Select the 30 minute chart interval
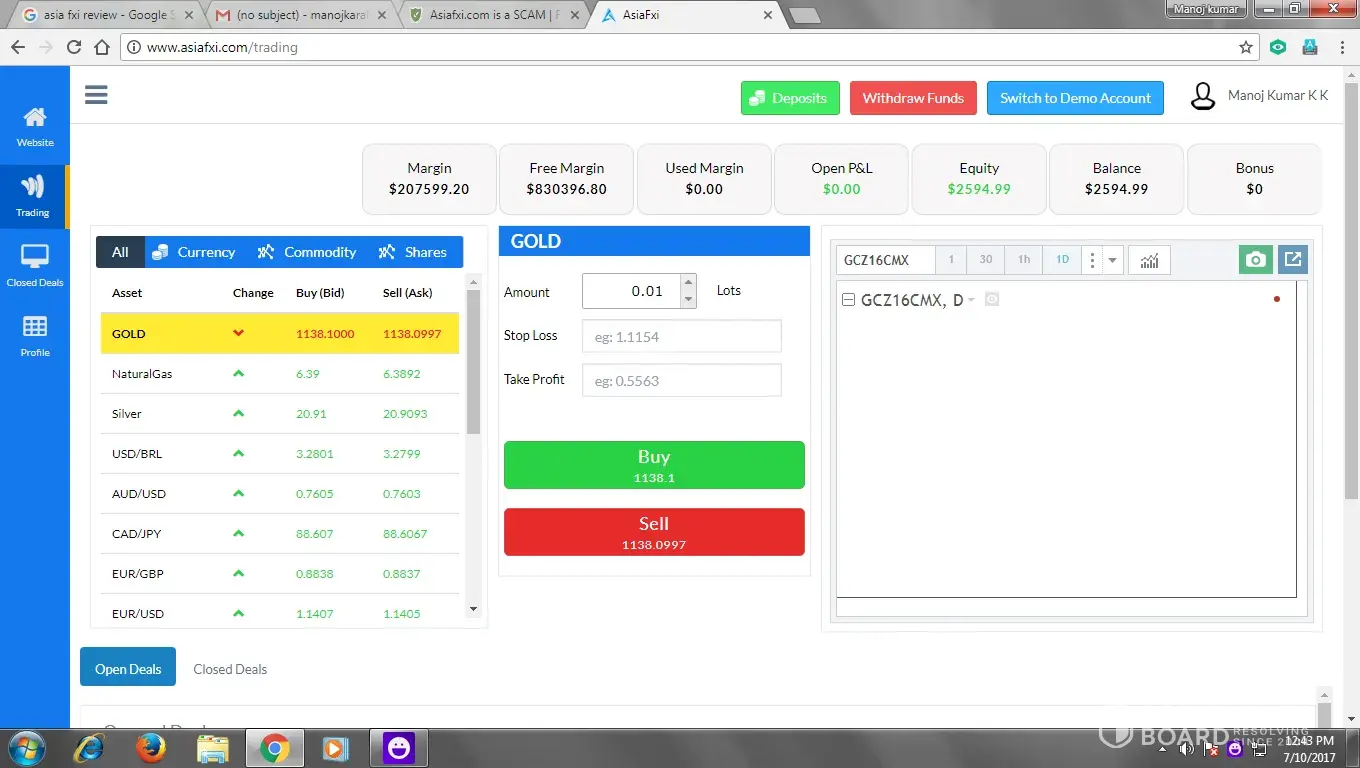Image resolution: width=1360 pixels, height=768 pixels. (x=986, y=260)
